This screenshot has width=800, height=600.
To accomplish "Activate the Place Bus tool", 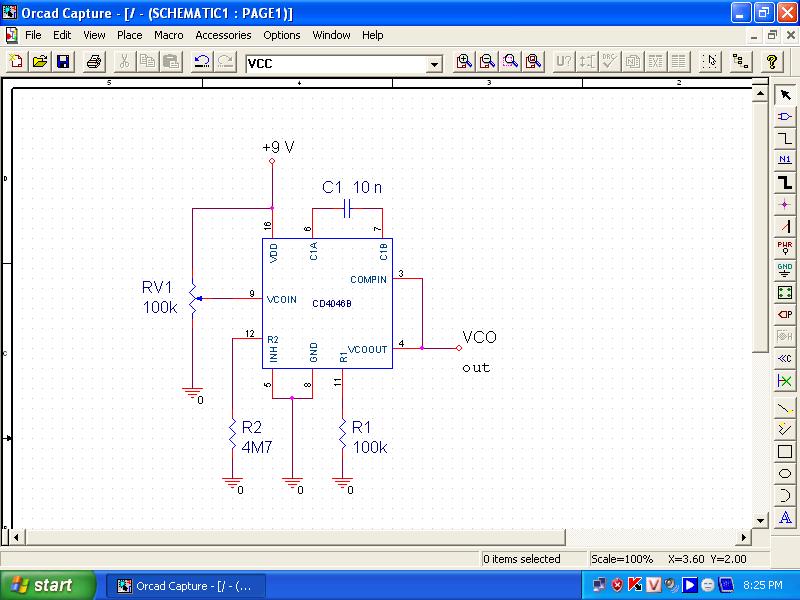I will click(785, 182).
